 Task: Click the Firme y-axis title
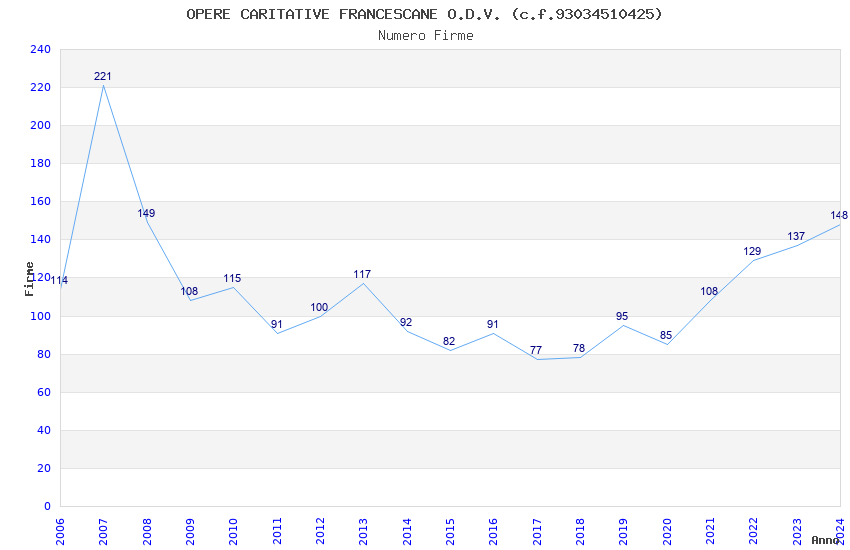pos(29,279)
